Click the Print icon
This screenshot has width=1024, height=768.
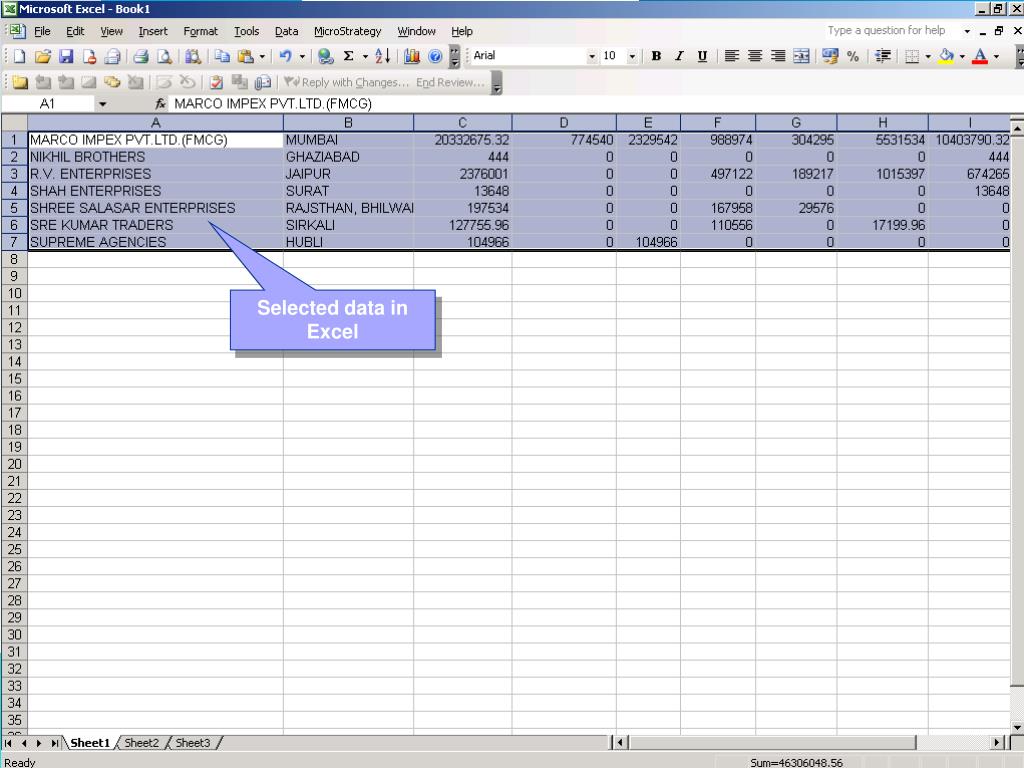click(x=140, y=56)
